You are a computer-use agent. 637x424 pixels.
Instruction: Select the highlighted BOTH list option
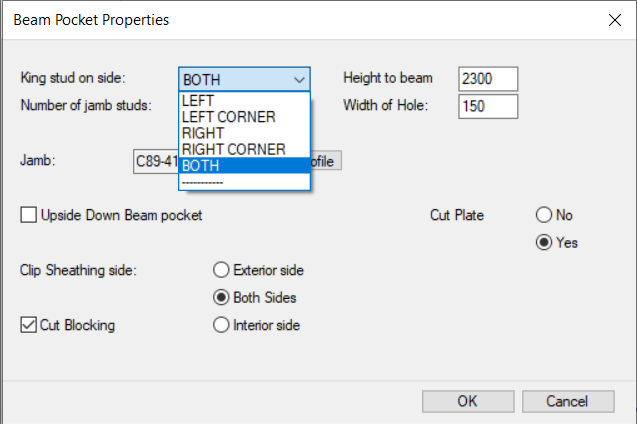coord(245,165)
